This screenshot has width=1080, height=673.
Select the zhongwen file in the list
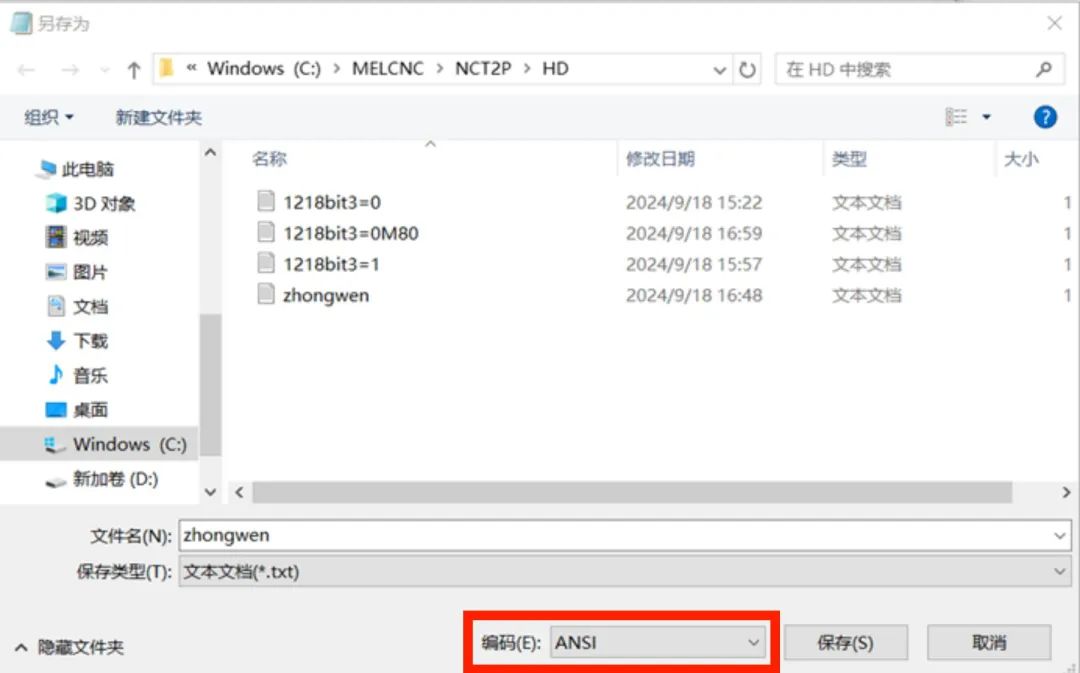point(326,295)
